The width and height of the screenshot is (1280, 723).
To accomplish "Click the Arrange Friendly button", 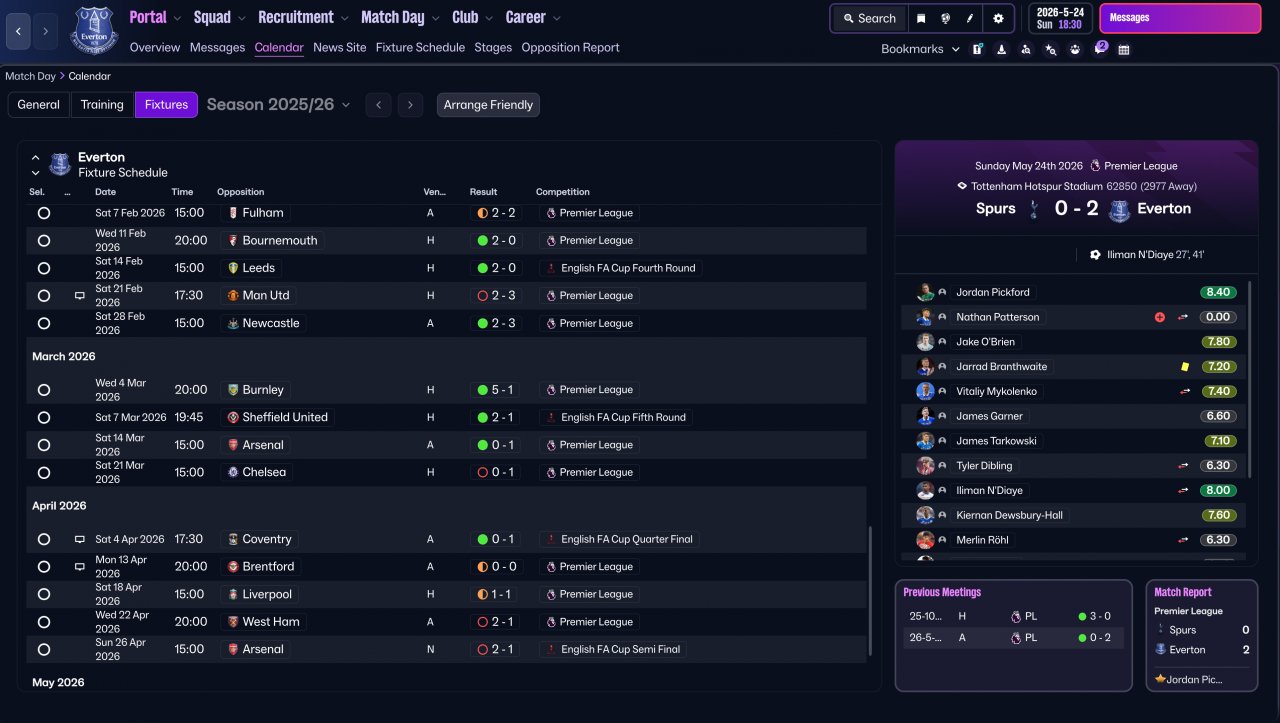I will 488,105.
